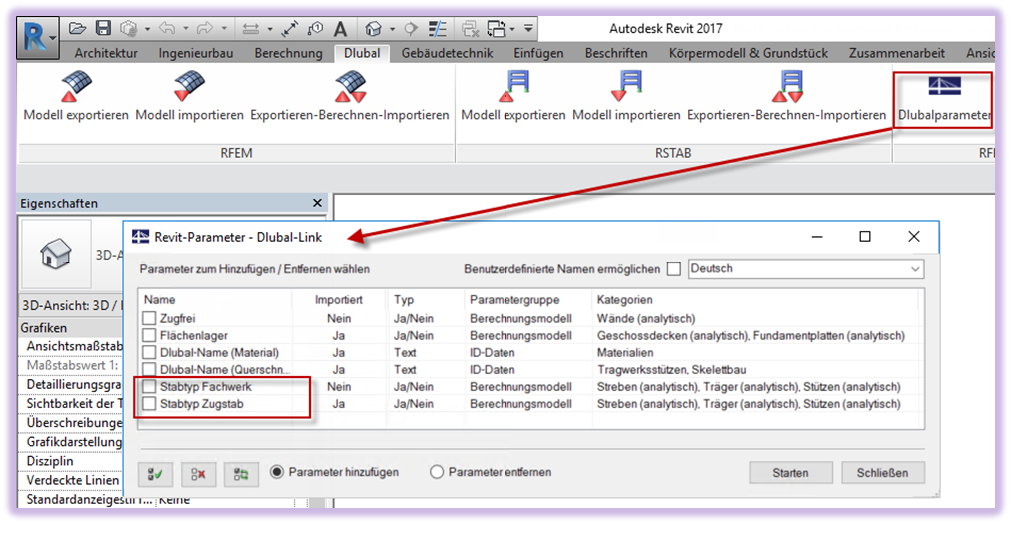
Task: Open the Synchronize dropdown arrow
Action: (147, 29)
